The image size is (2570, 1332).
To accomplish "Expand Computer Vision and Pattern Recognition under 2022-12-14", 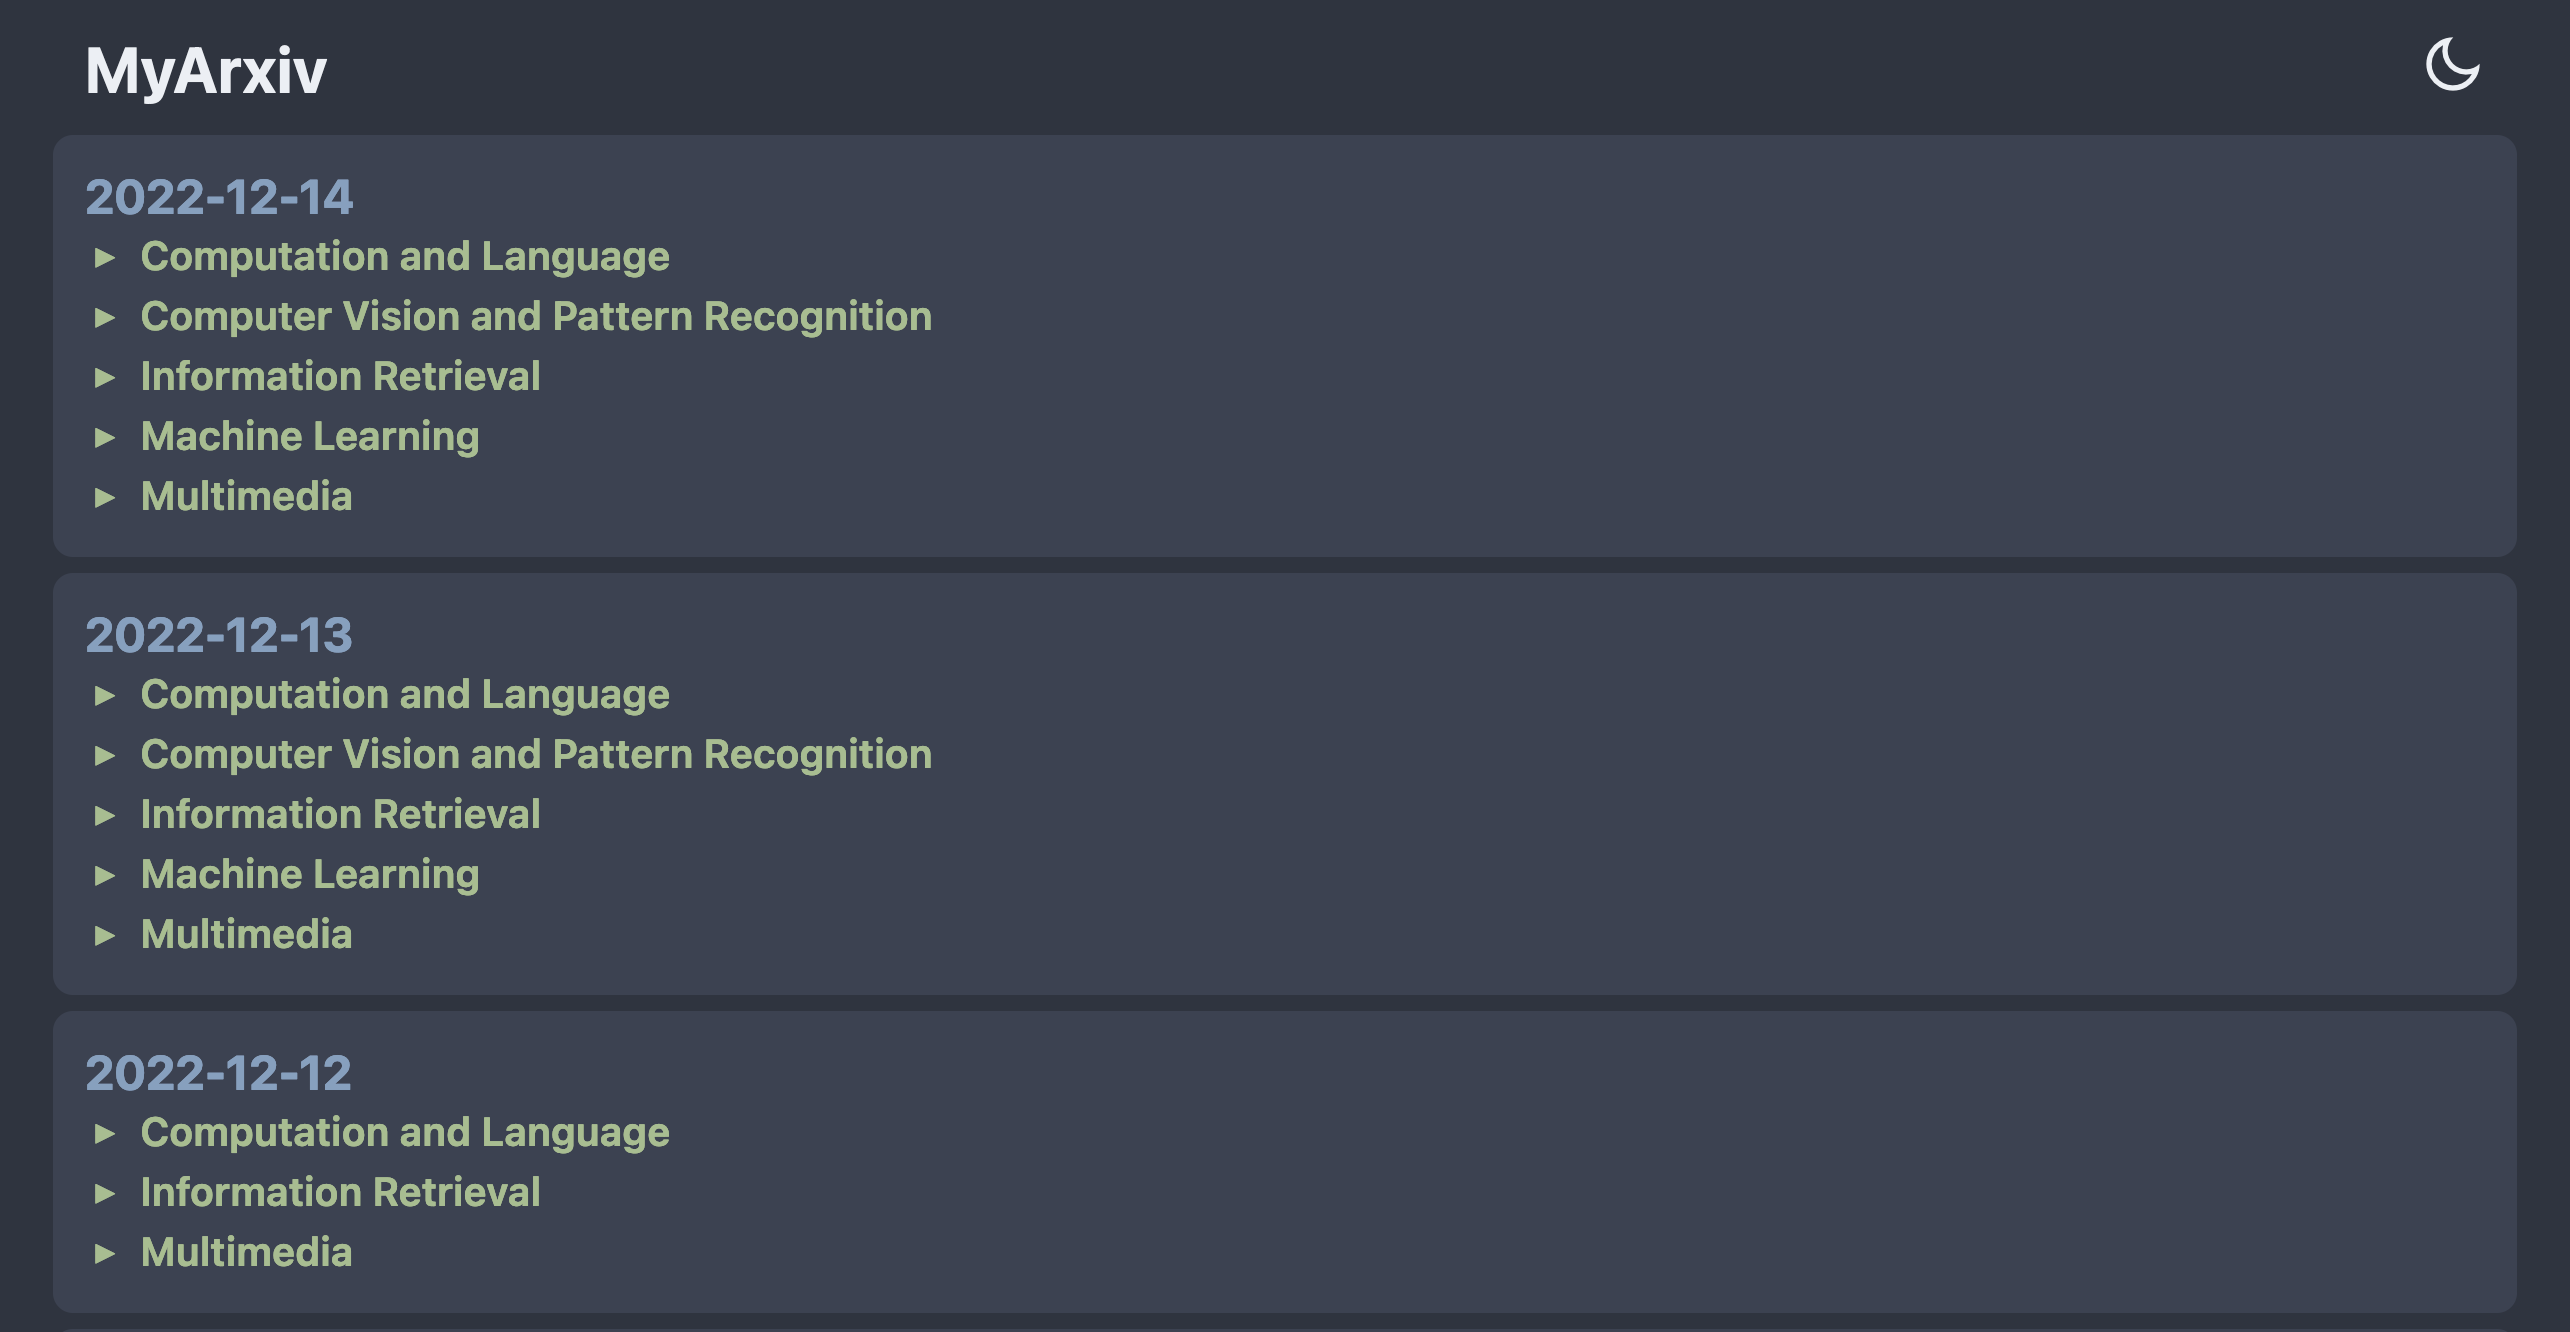I will (536, 317).
